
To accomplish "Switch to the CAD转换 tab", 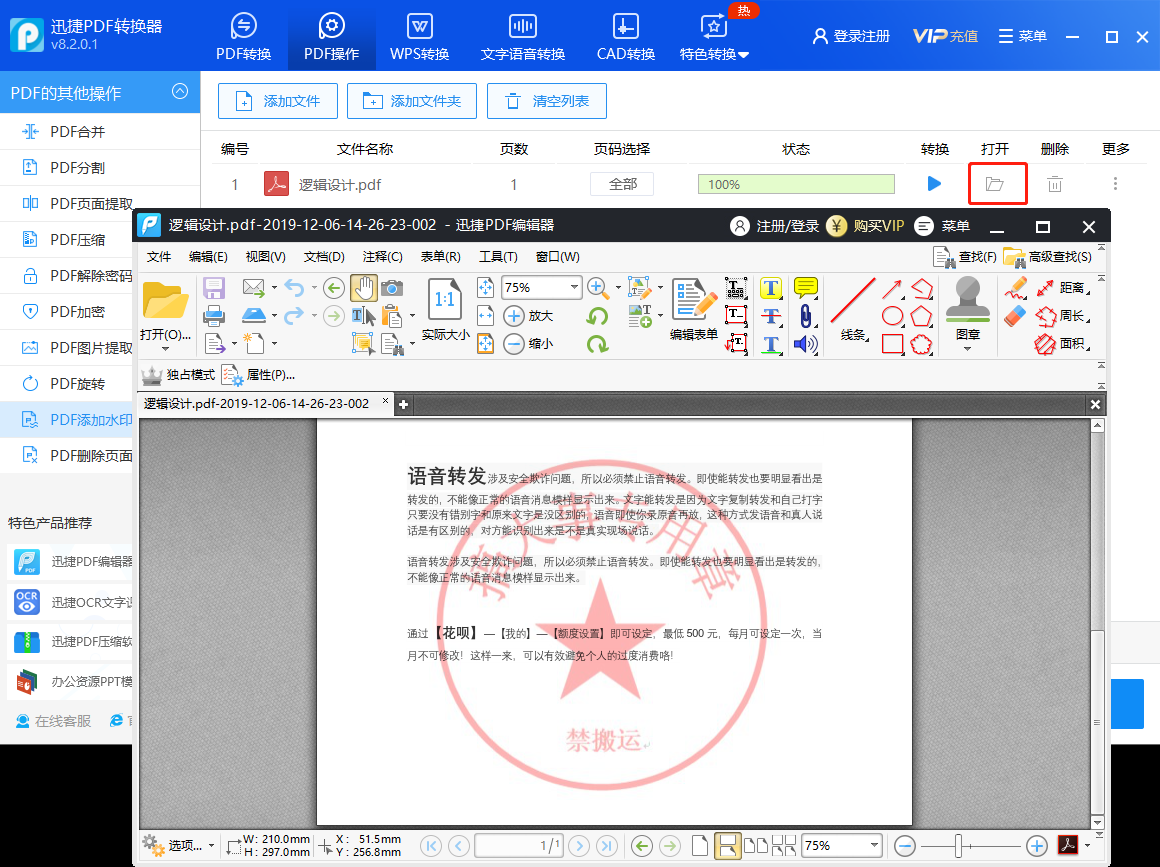I will (x=626, y=37).
